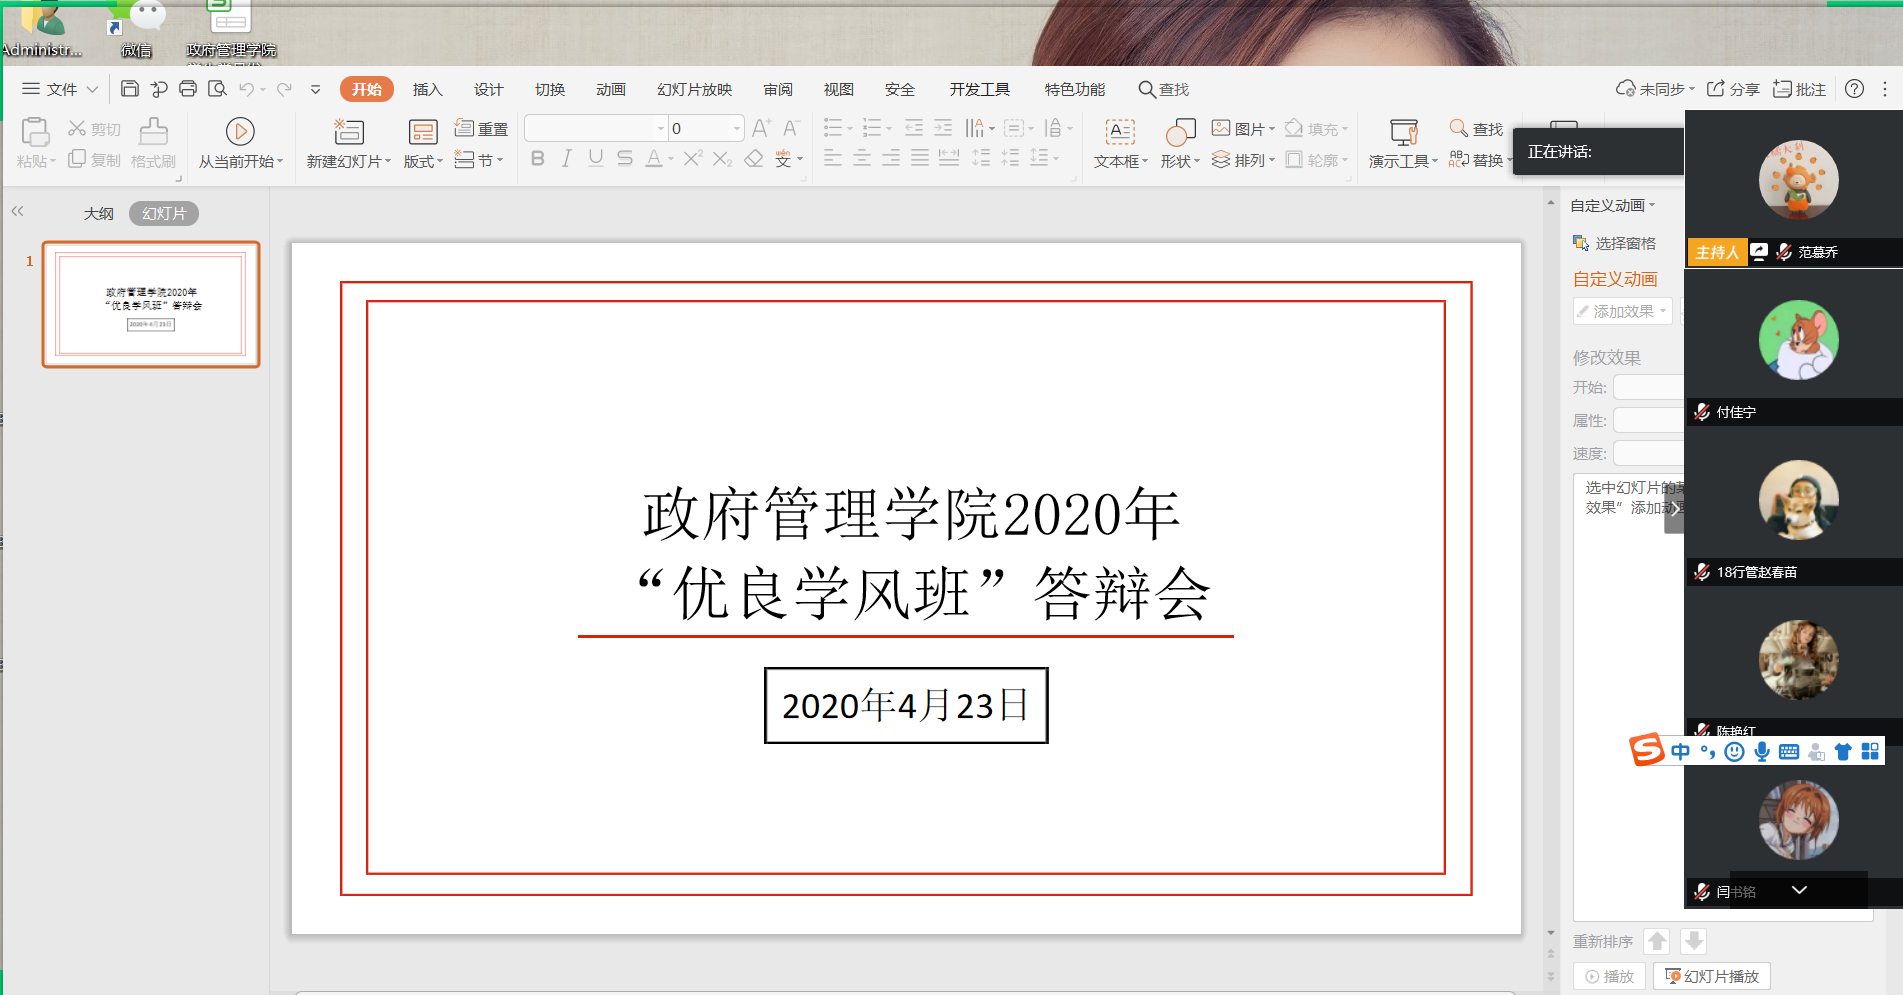Switch to the 大纲 outline tab
Viewport: 1903px width, 995px height.
click(98, 213)
